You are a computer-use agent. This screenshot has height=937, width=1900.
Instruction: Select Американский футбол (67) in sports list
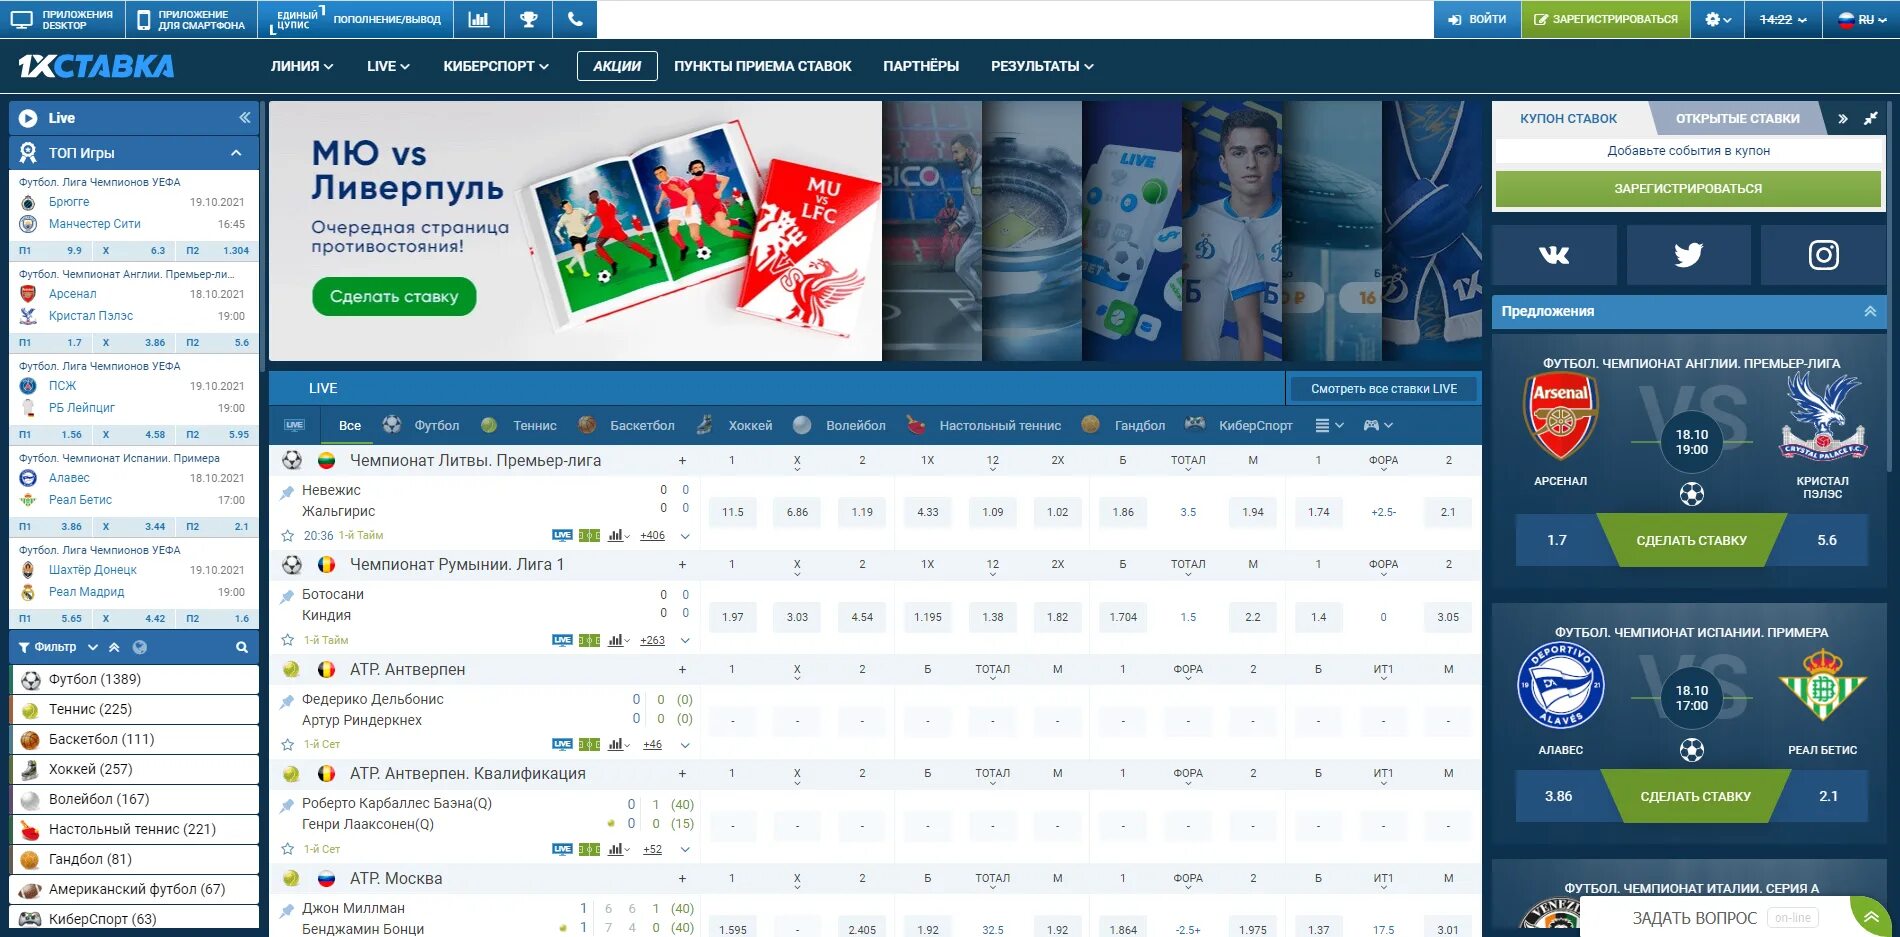(x=134, y=889)
